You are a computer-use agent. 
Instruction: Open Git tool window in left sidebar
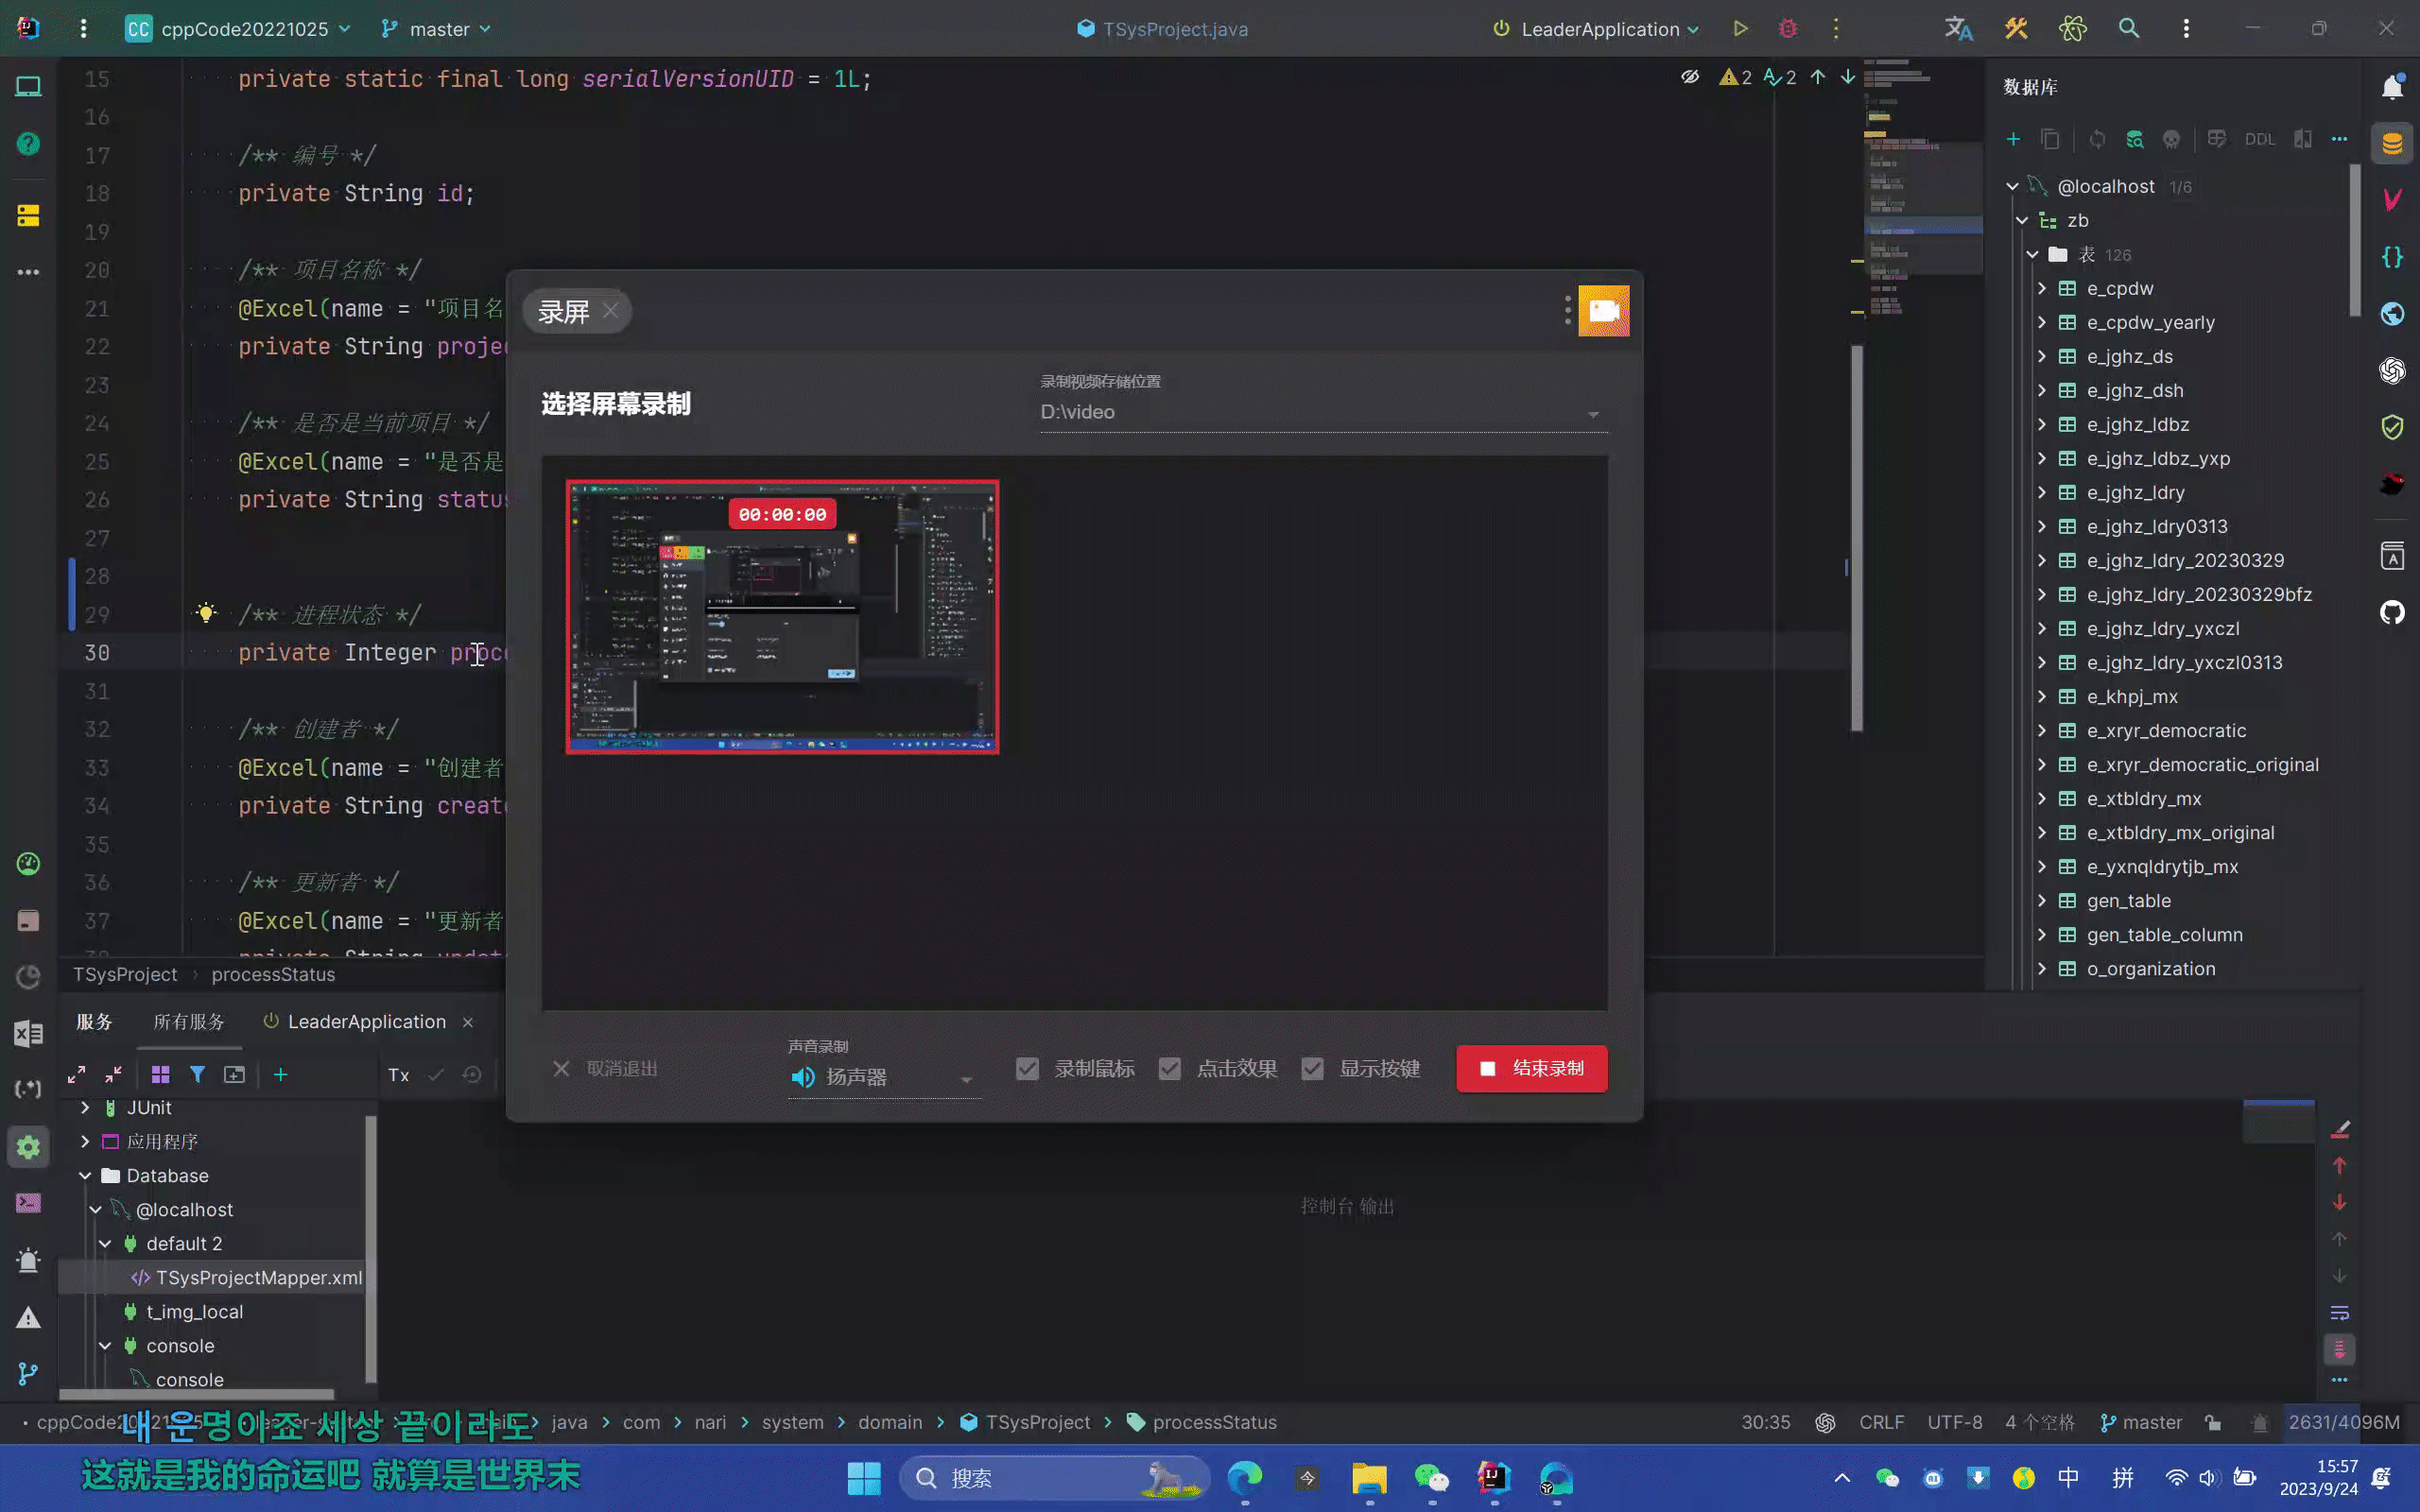[x=28, y=1375]
